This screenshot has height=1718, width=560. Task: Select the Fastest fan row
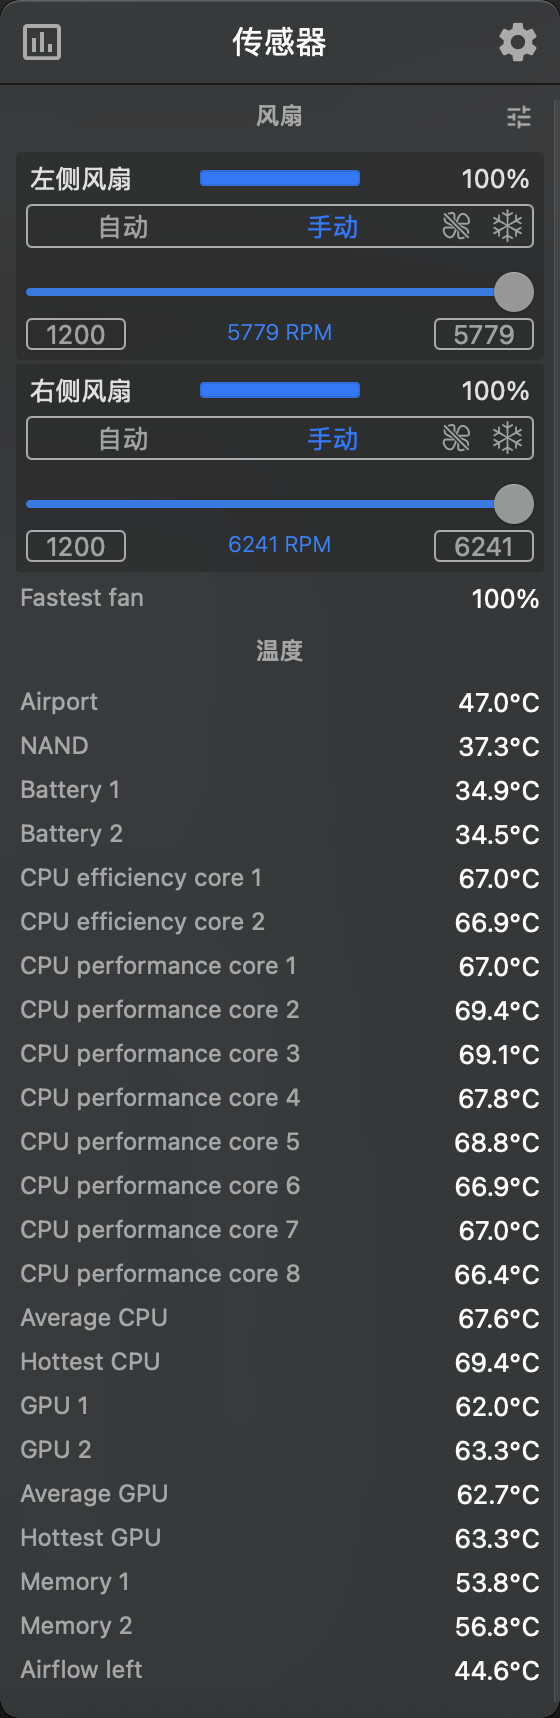(x=280, y=598)
